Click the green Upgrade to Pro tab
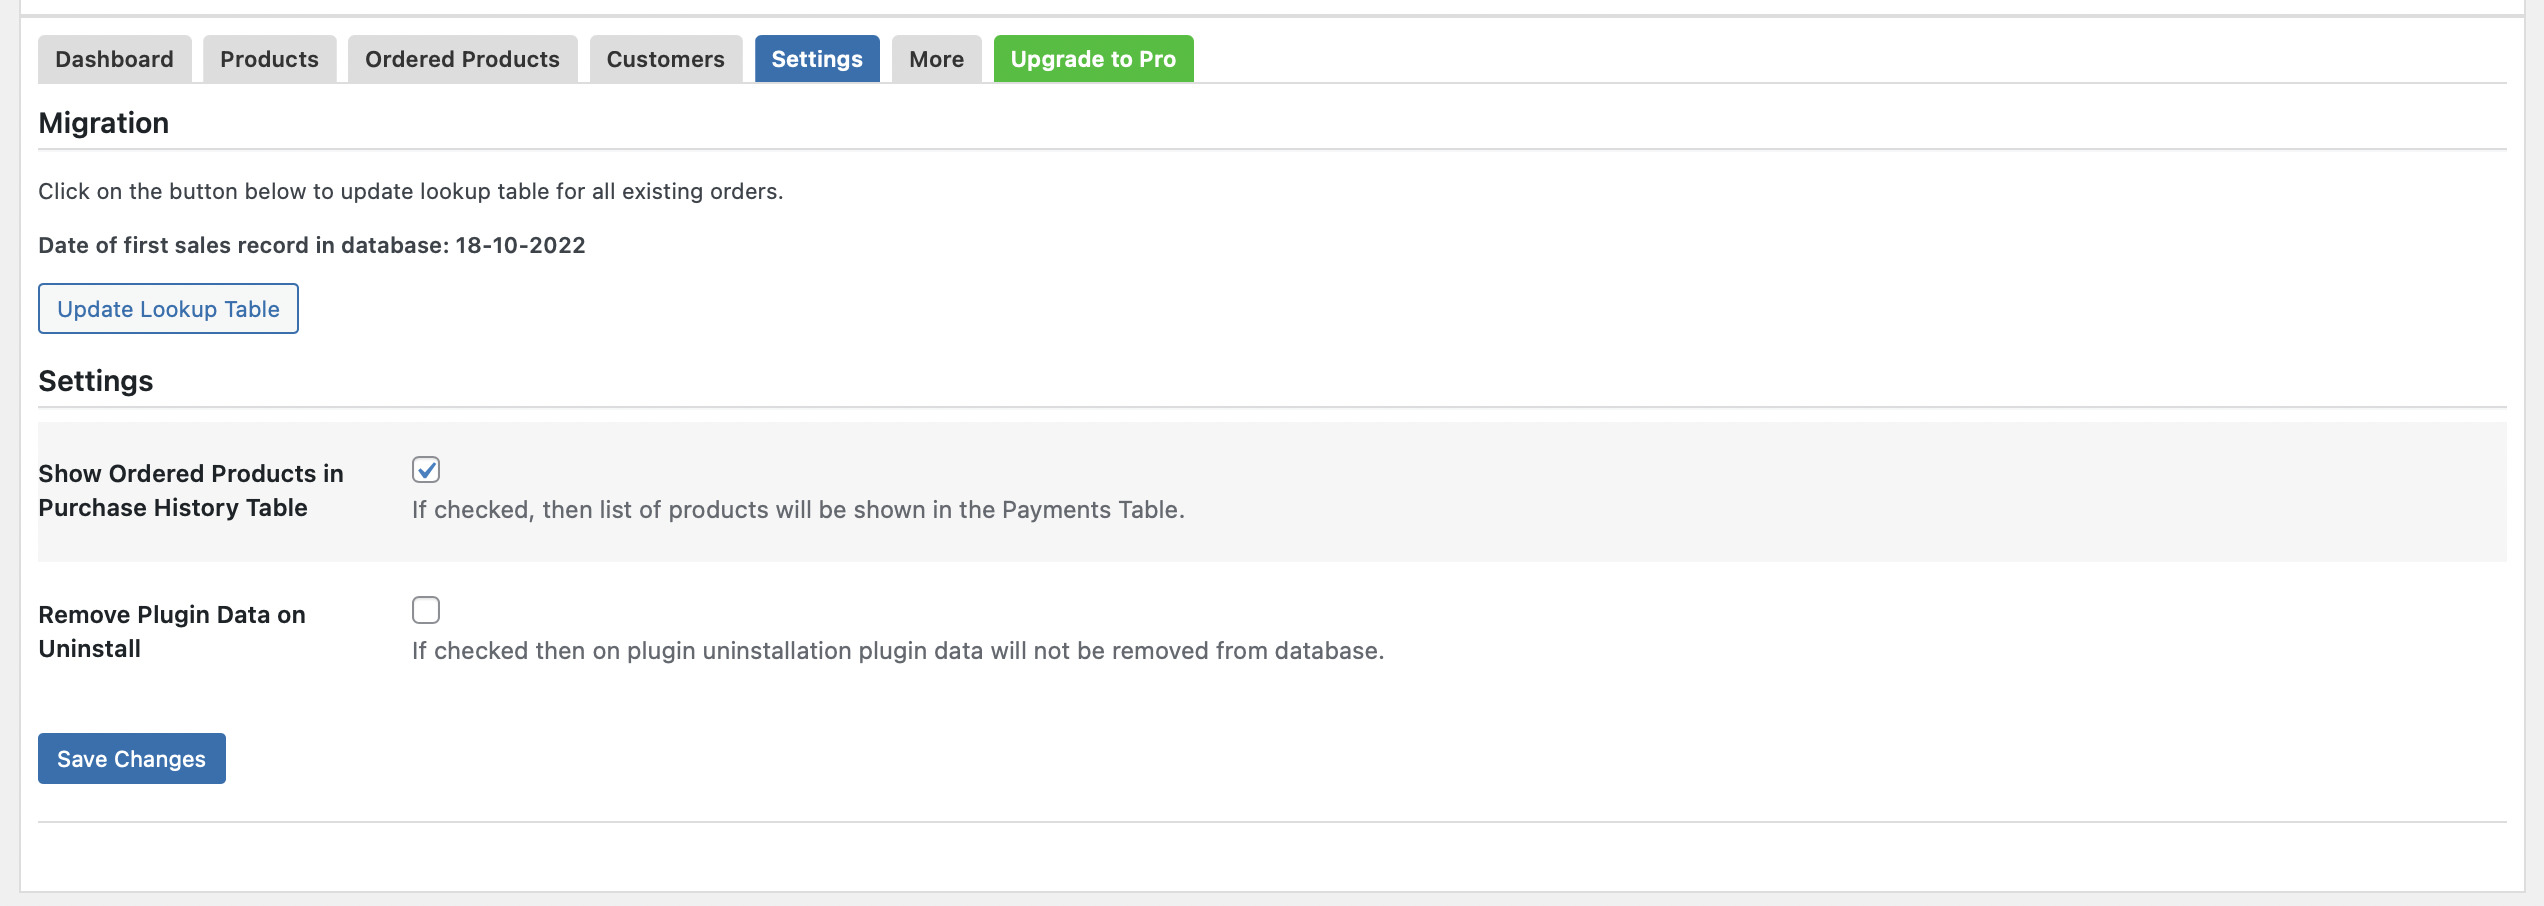Screen dimensions: 2544x906 (1093, 59)
